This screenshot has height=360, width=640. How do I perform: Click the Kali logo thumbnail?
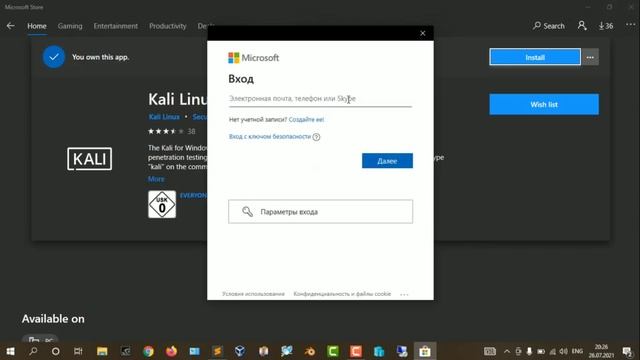pos(89,159)
